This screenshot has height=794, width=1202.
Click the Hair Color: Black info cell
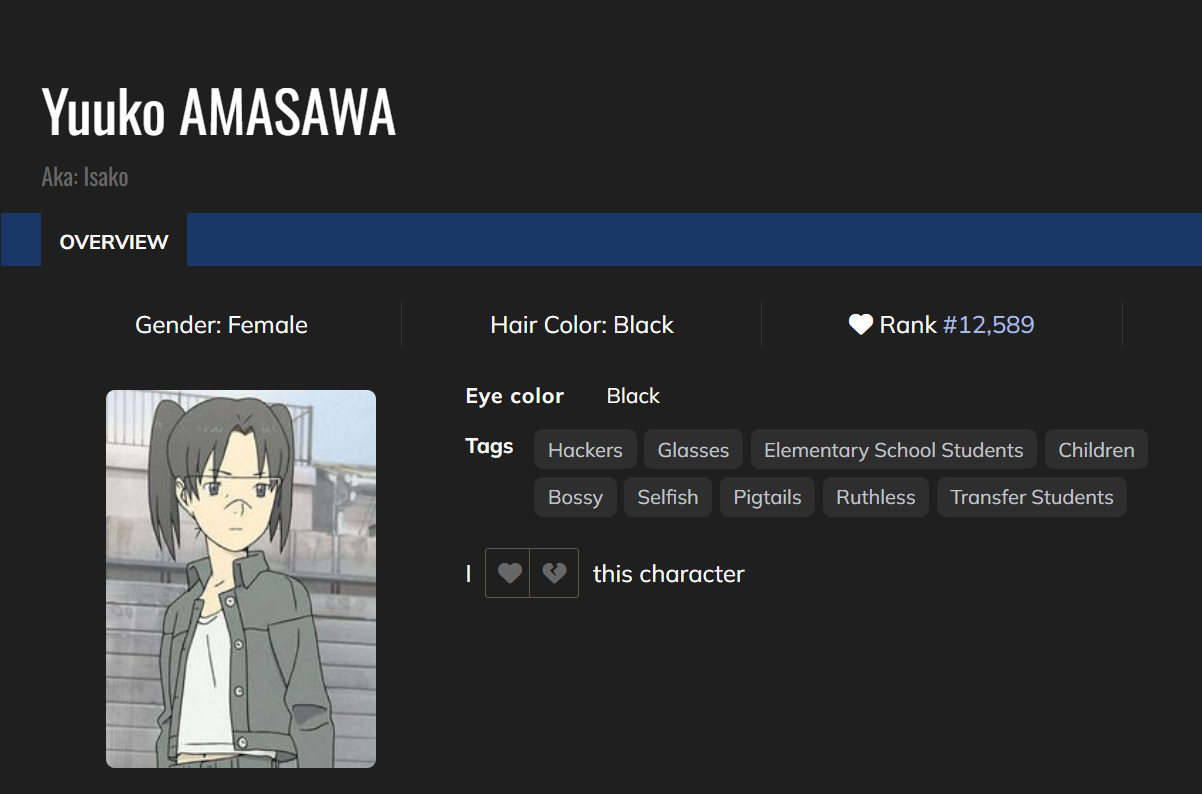click(x=582, y=325)
